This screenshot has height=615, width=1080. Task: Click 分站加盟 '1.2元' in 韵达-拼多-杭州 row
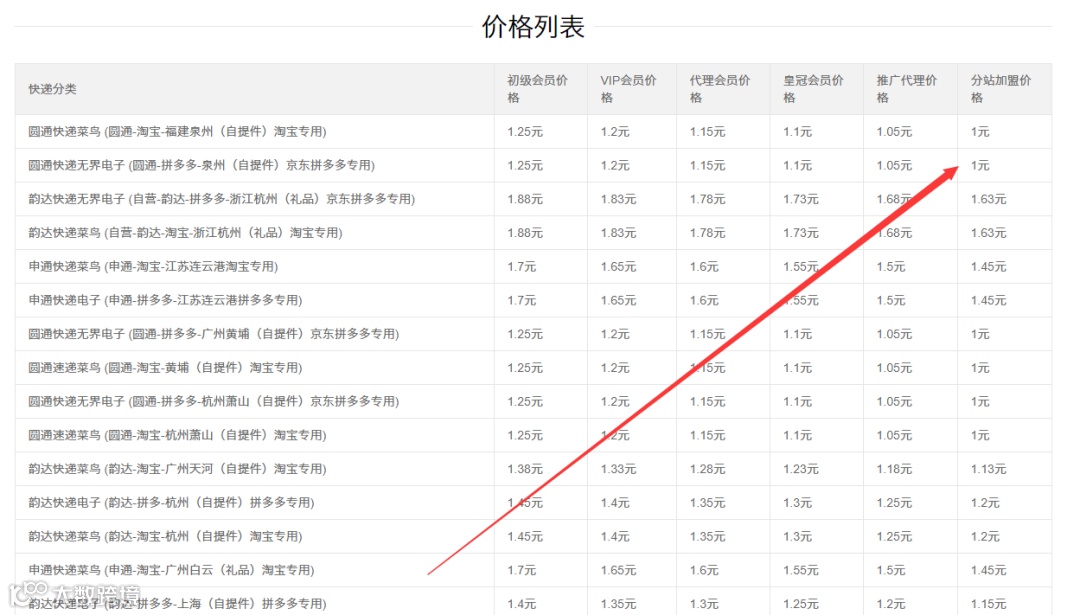pyautogui.click(x=985, y=503)
